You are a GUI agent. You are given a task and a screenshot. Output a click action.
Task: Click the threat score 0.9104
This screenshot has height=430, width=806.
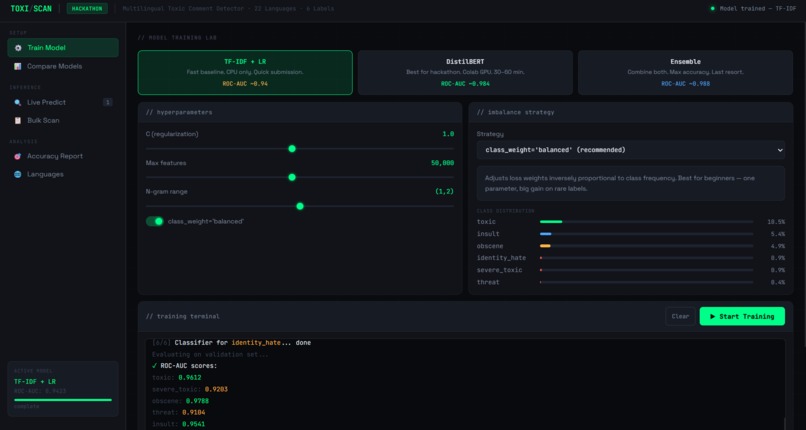point(193,413)
